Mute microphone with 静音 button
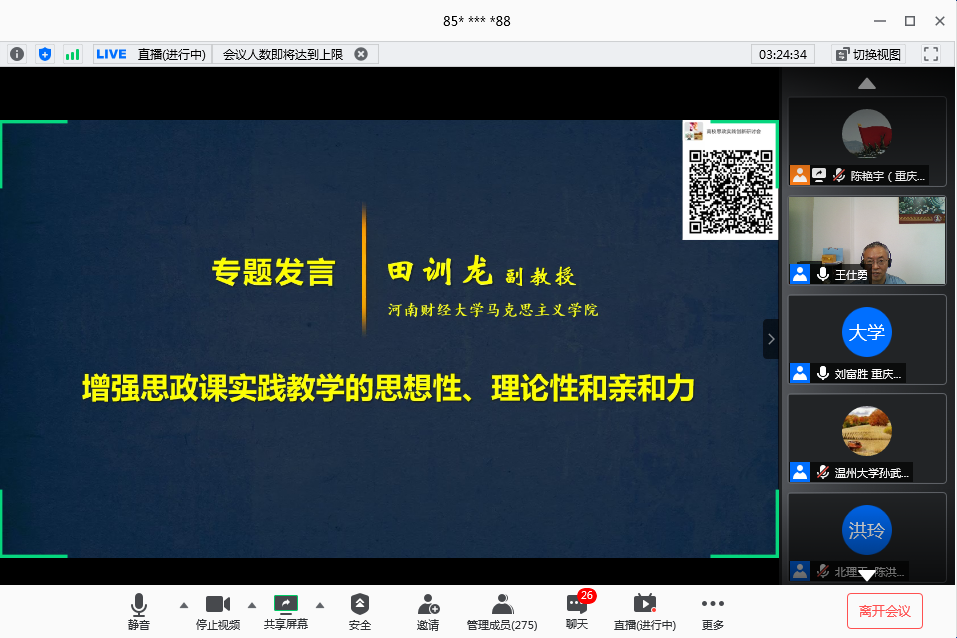The width and height of the screenshot is (957, 638). tap(138, 611)
